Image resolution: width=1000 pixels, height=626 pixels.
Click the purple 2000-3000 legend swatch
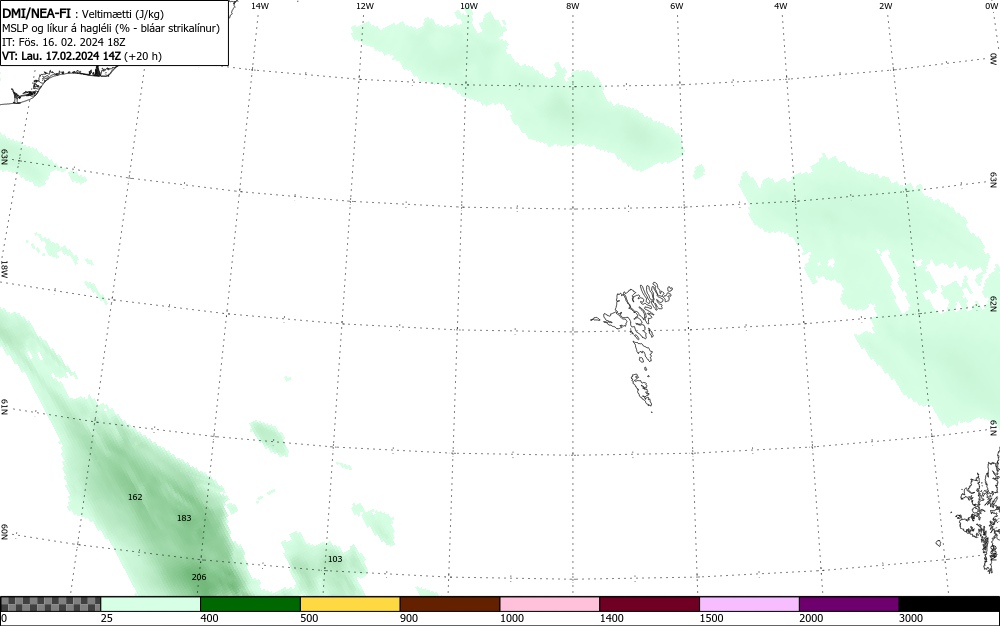(x=849, y=604)
